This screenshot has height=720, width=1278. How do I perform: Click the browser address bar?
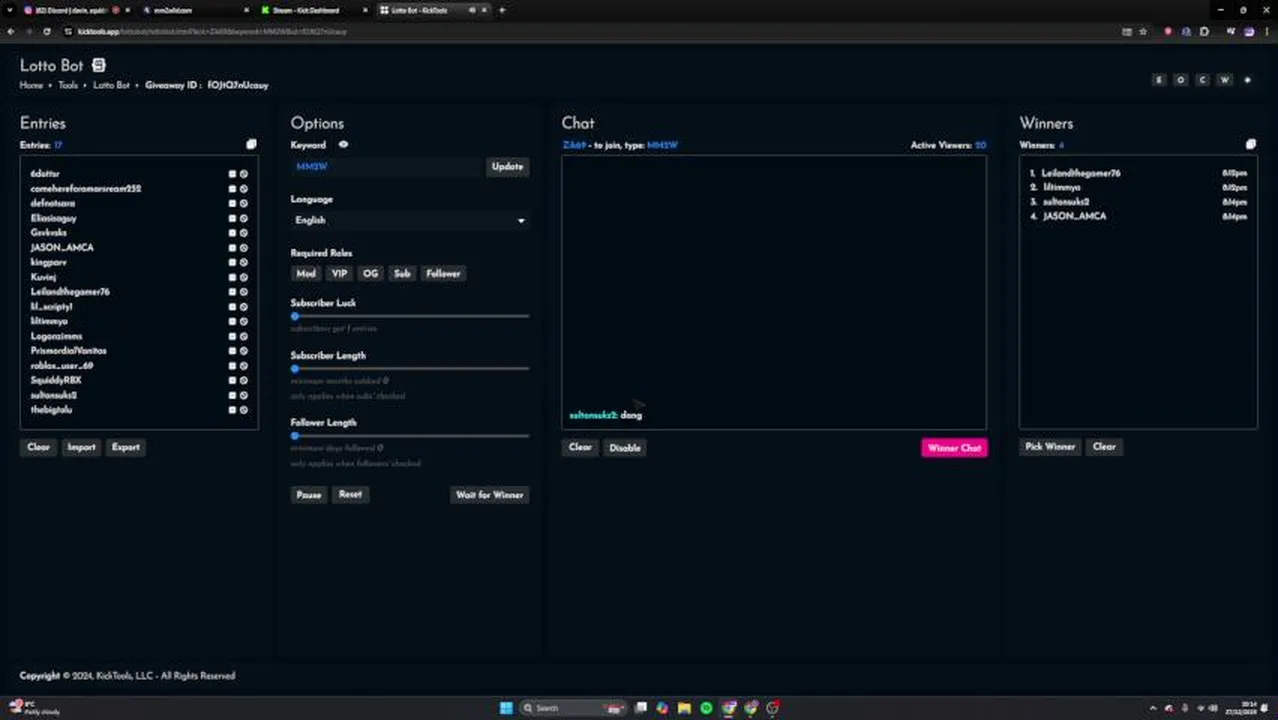pos(590,31)
